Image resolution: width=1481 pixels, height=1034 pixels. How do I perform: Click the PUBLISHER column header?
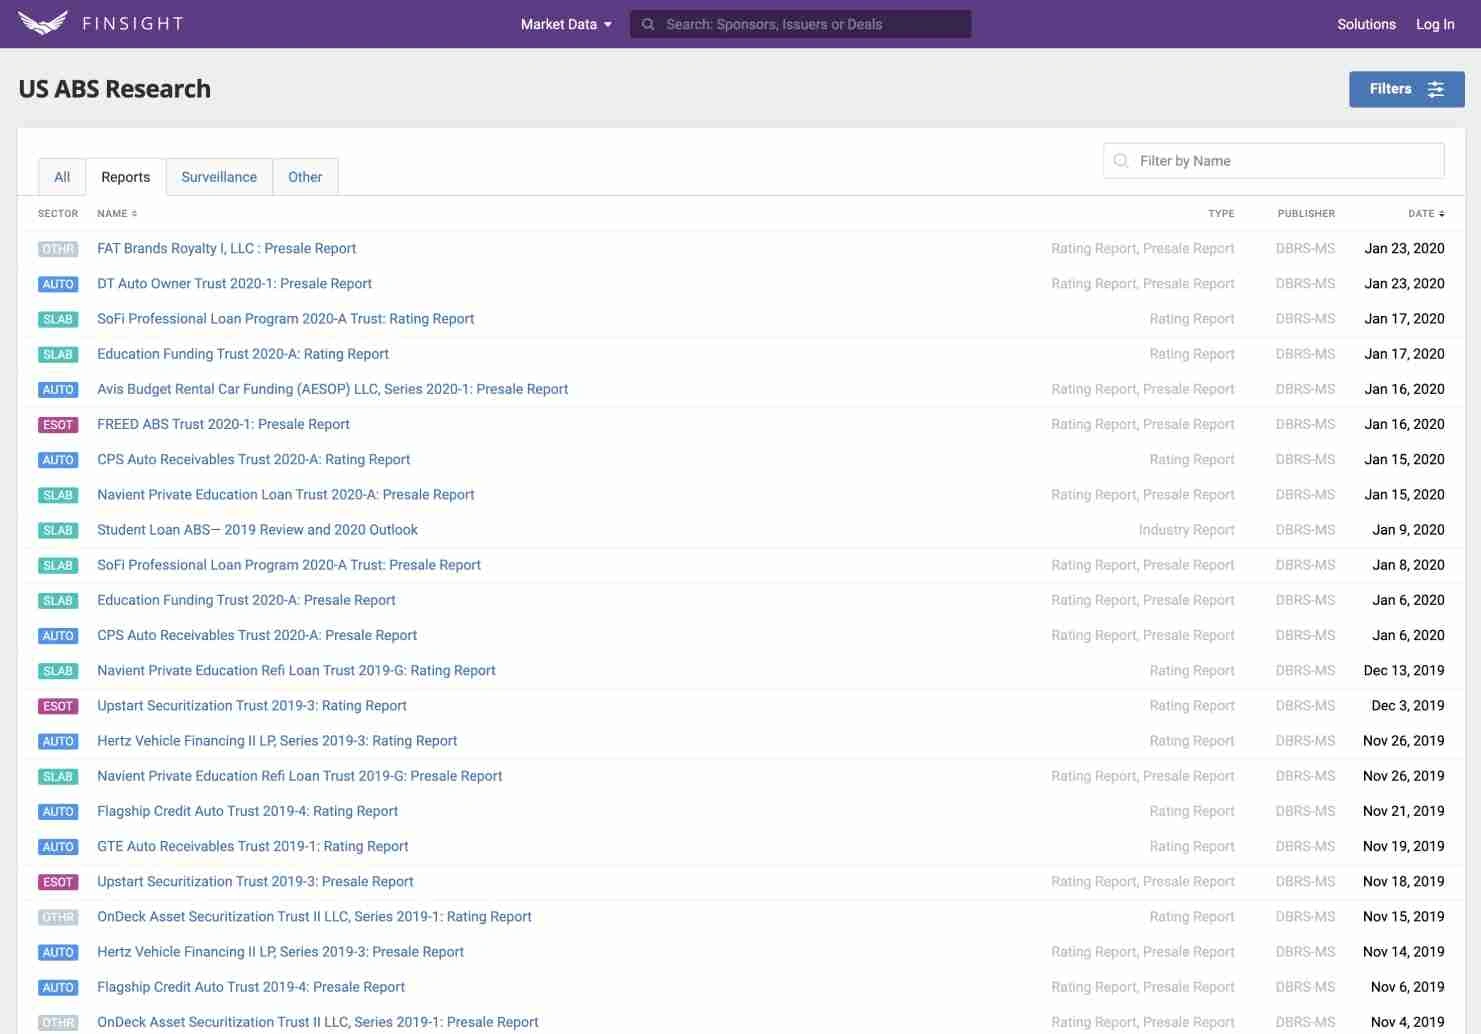click(1306, 213)
